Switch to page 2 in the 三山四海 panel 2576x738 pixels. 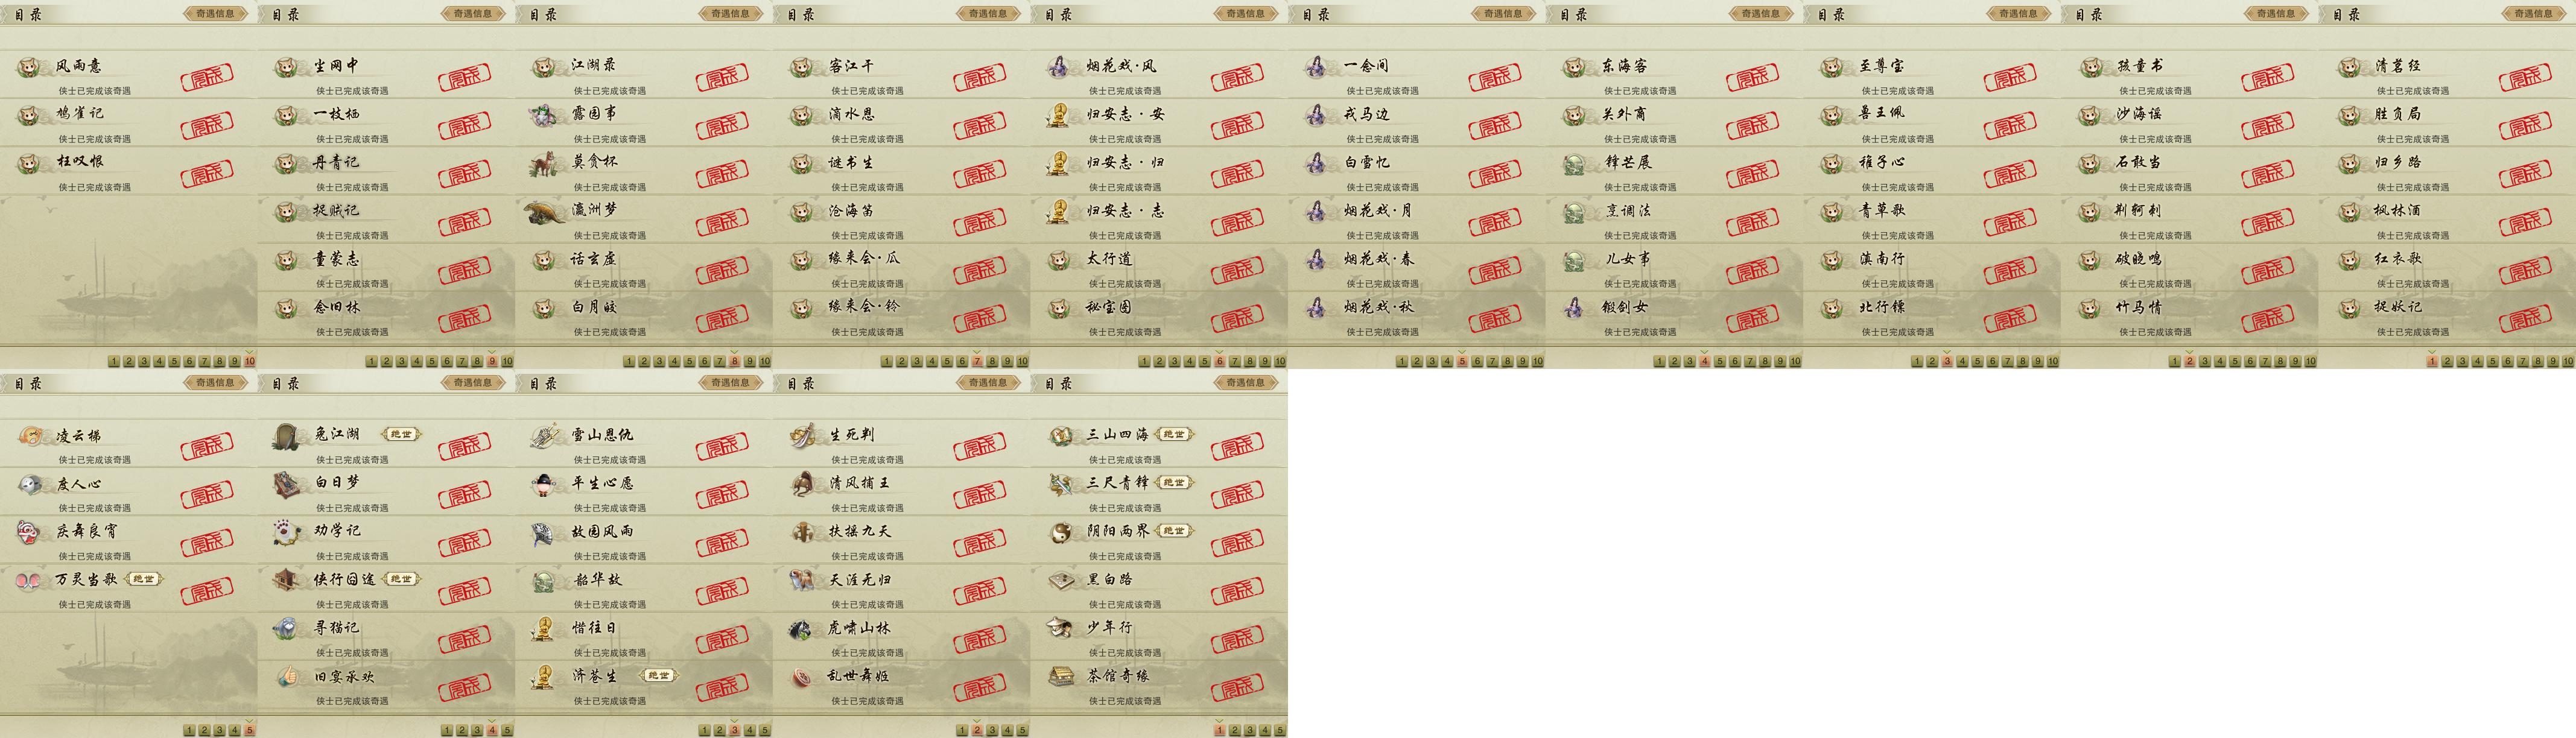point(1234,730)
